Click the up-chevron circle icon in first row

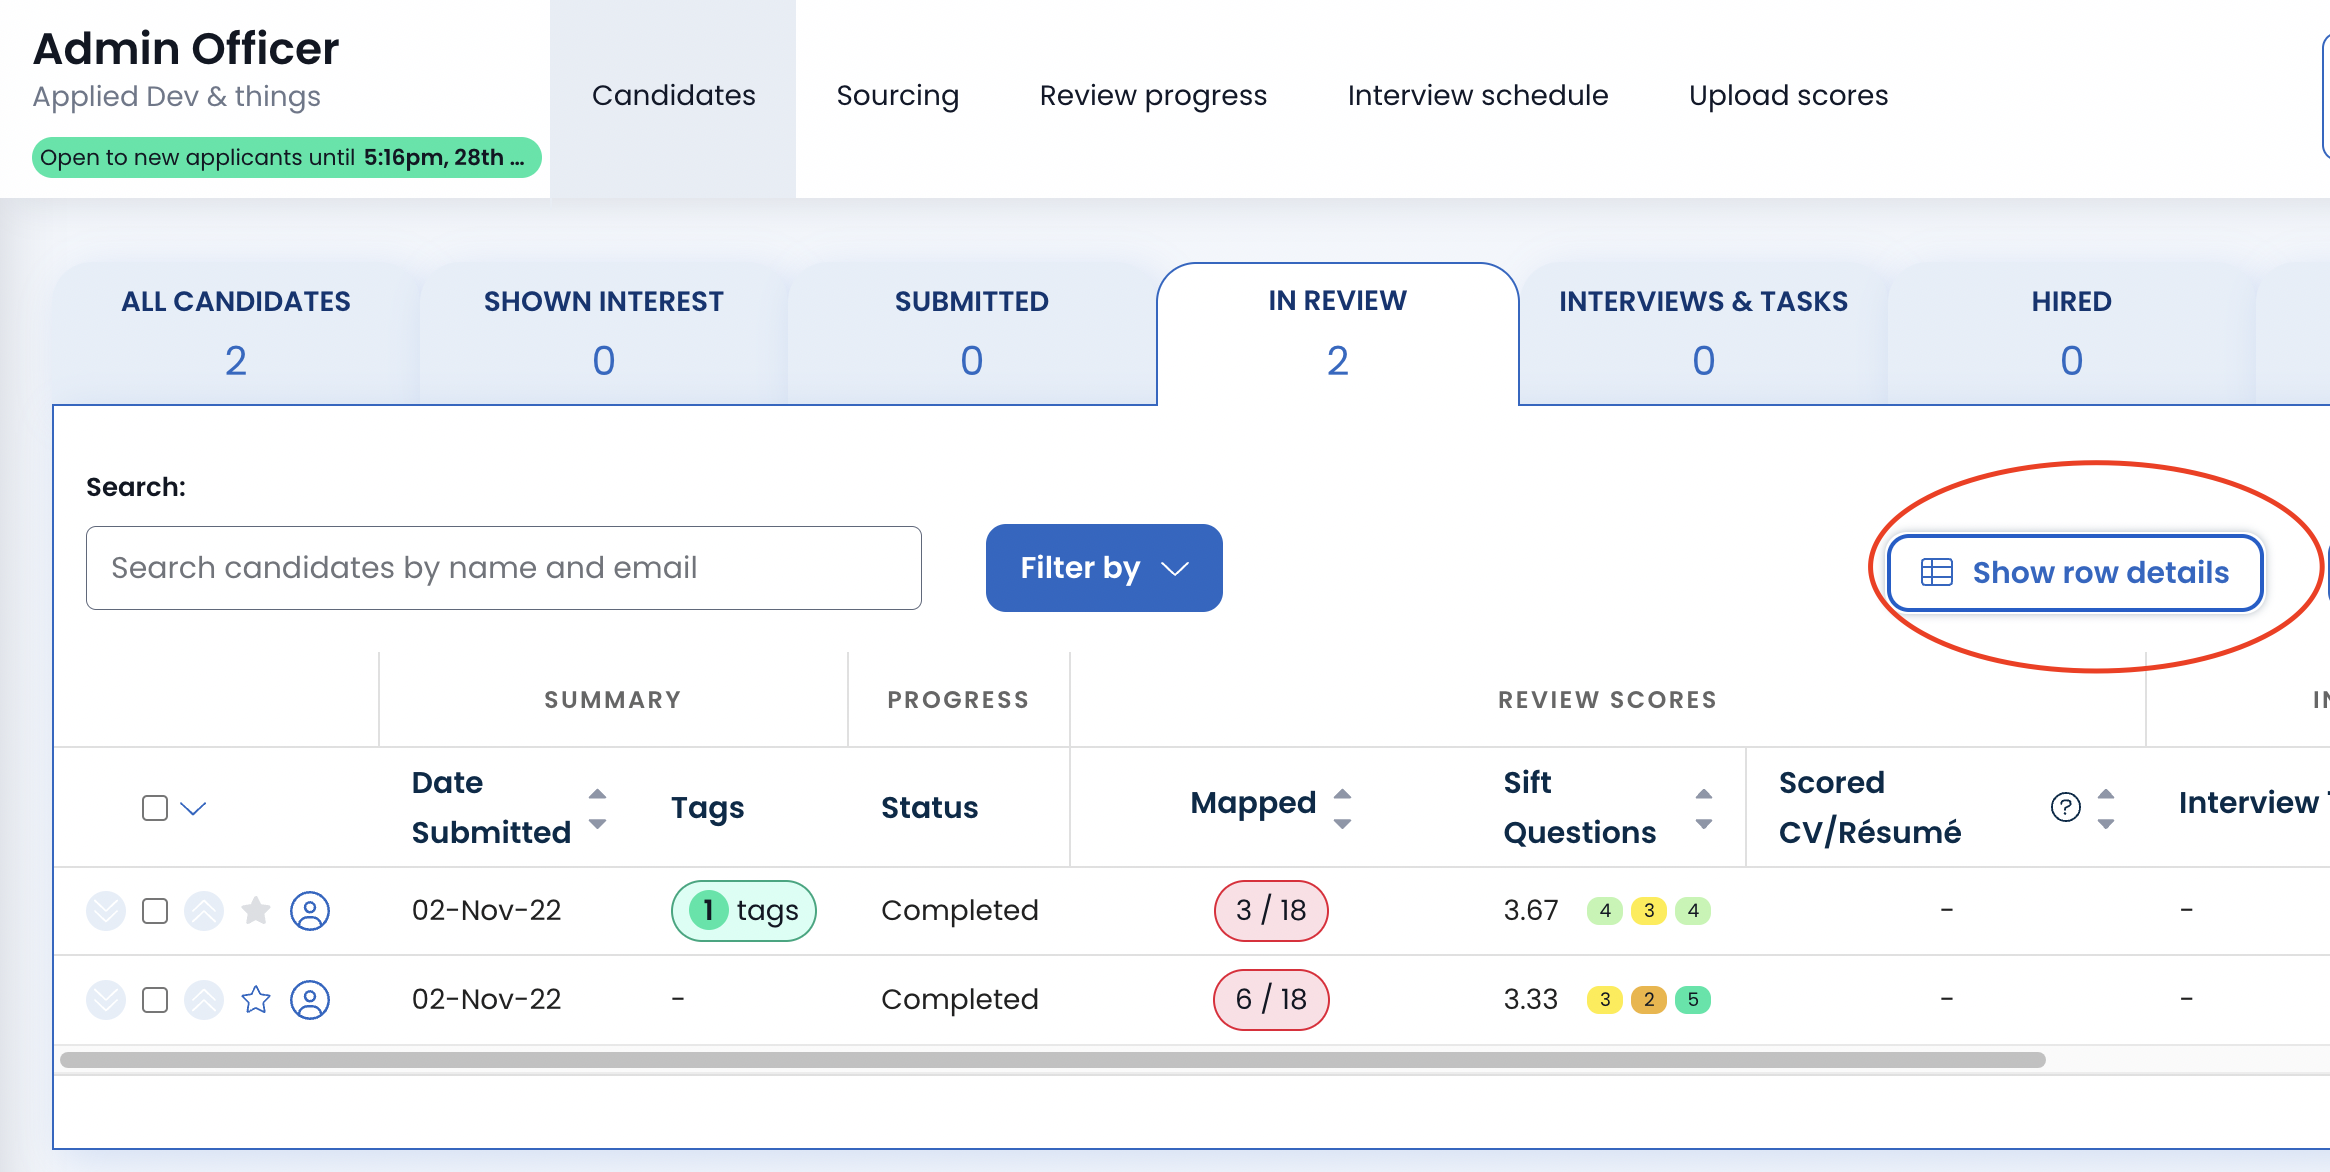click(x=204, y=911)
